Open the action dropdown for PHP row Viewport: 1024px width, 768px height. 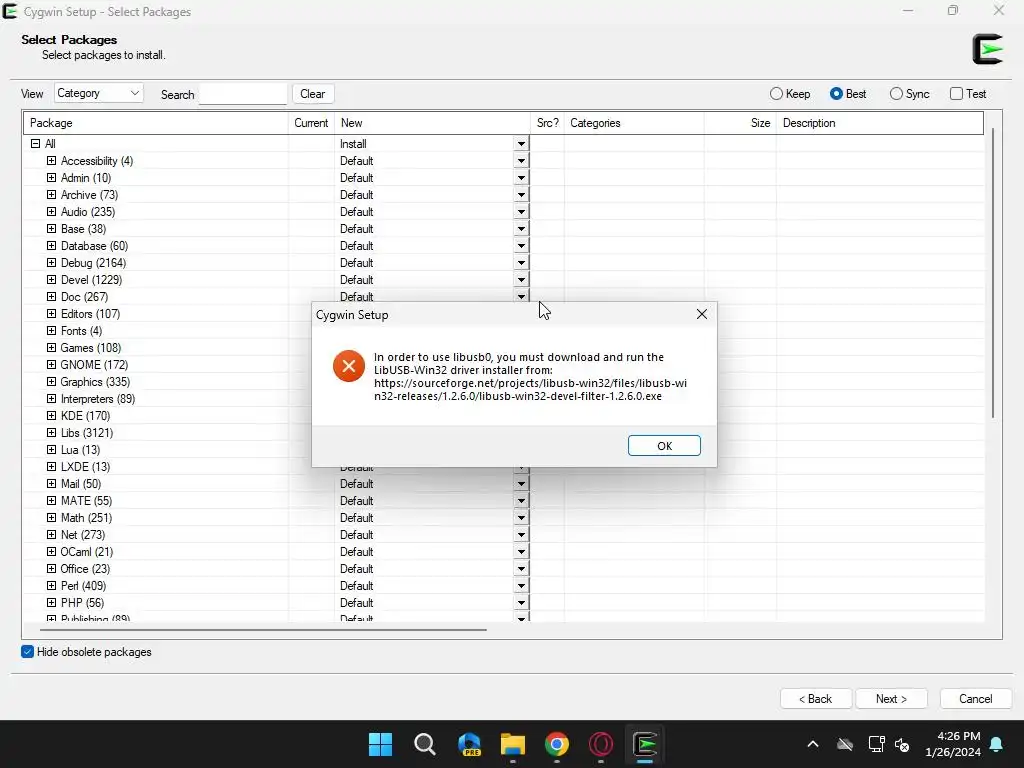tap(521, 603)
